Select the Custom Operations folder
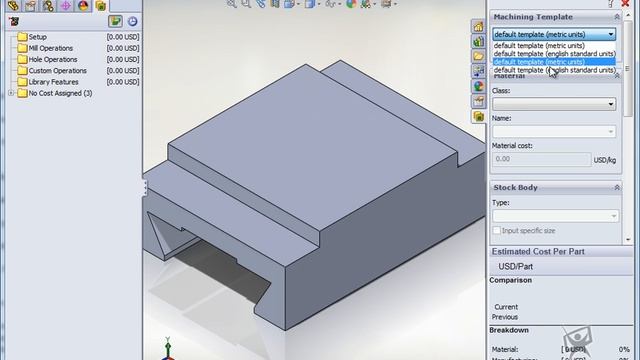Viewport: 640px width, 360px height. 52,71
